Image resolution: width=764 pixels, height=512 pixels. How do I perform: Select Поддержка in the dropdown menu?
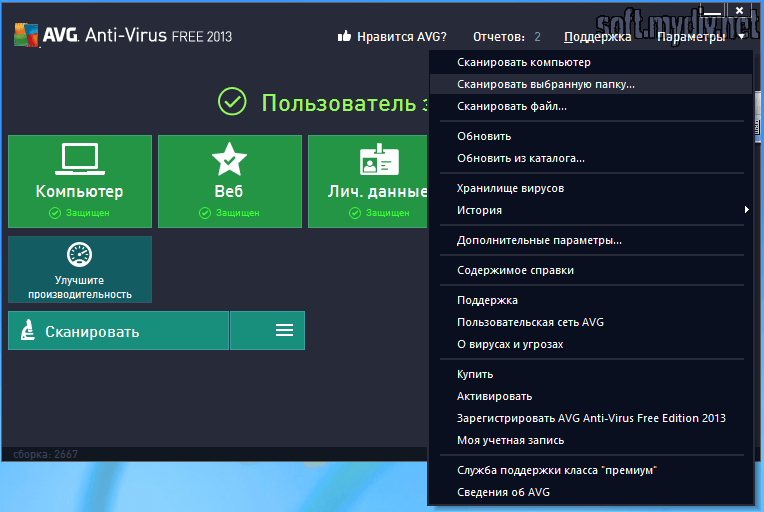(591, 301)
